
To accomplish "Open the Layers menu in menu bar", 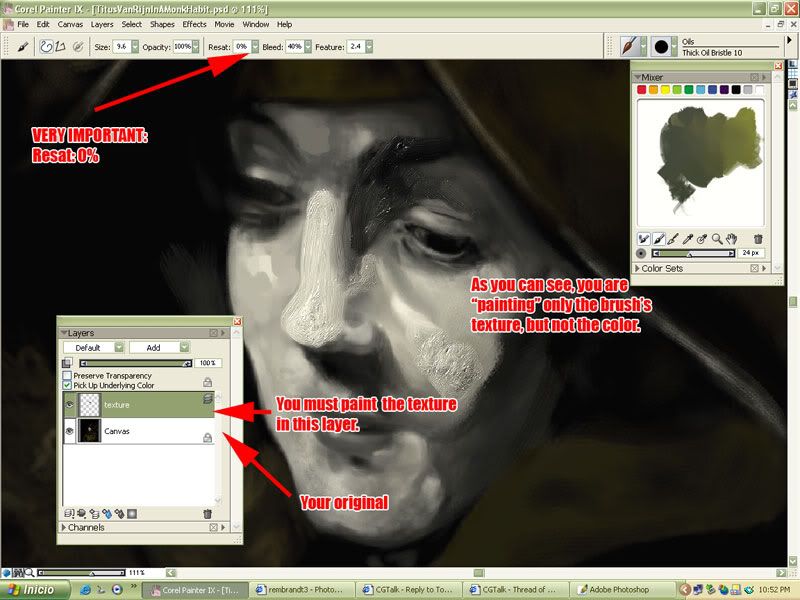I will 101,24.
